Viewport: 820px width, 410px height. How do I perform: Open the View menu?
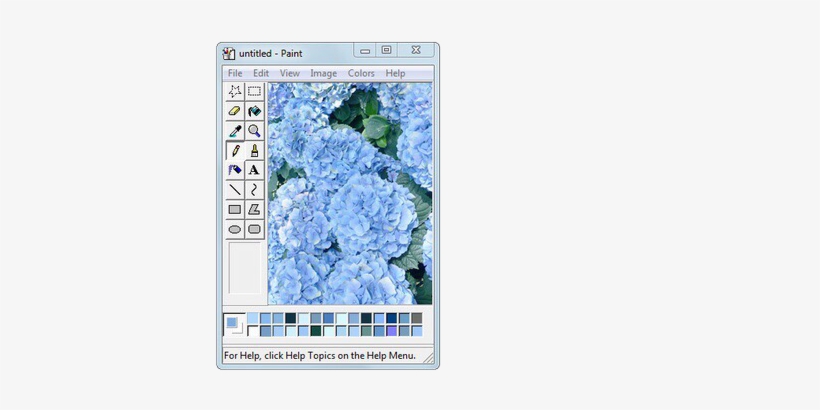pos(289,73)
